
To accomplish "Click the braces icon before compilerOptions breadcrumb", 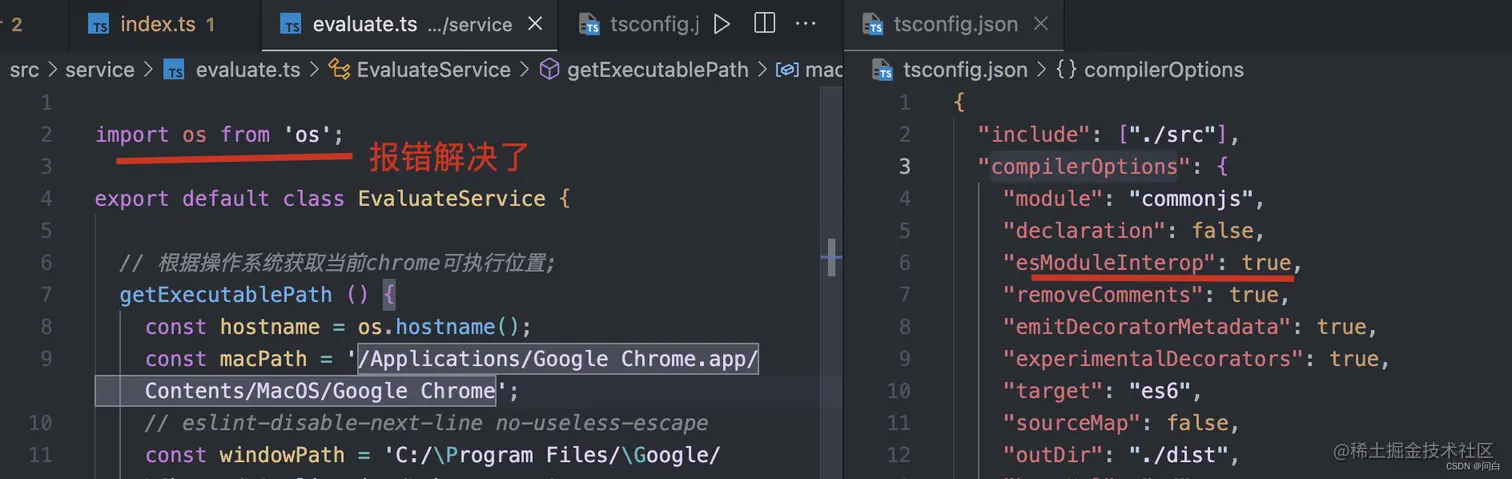I will 1066,70.
